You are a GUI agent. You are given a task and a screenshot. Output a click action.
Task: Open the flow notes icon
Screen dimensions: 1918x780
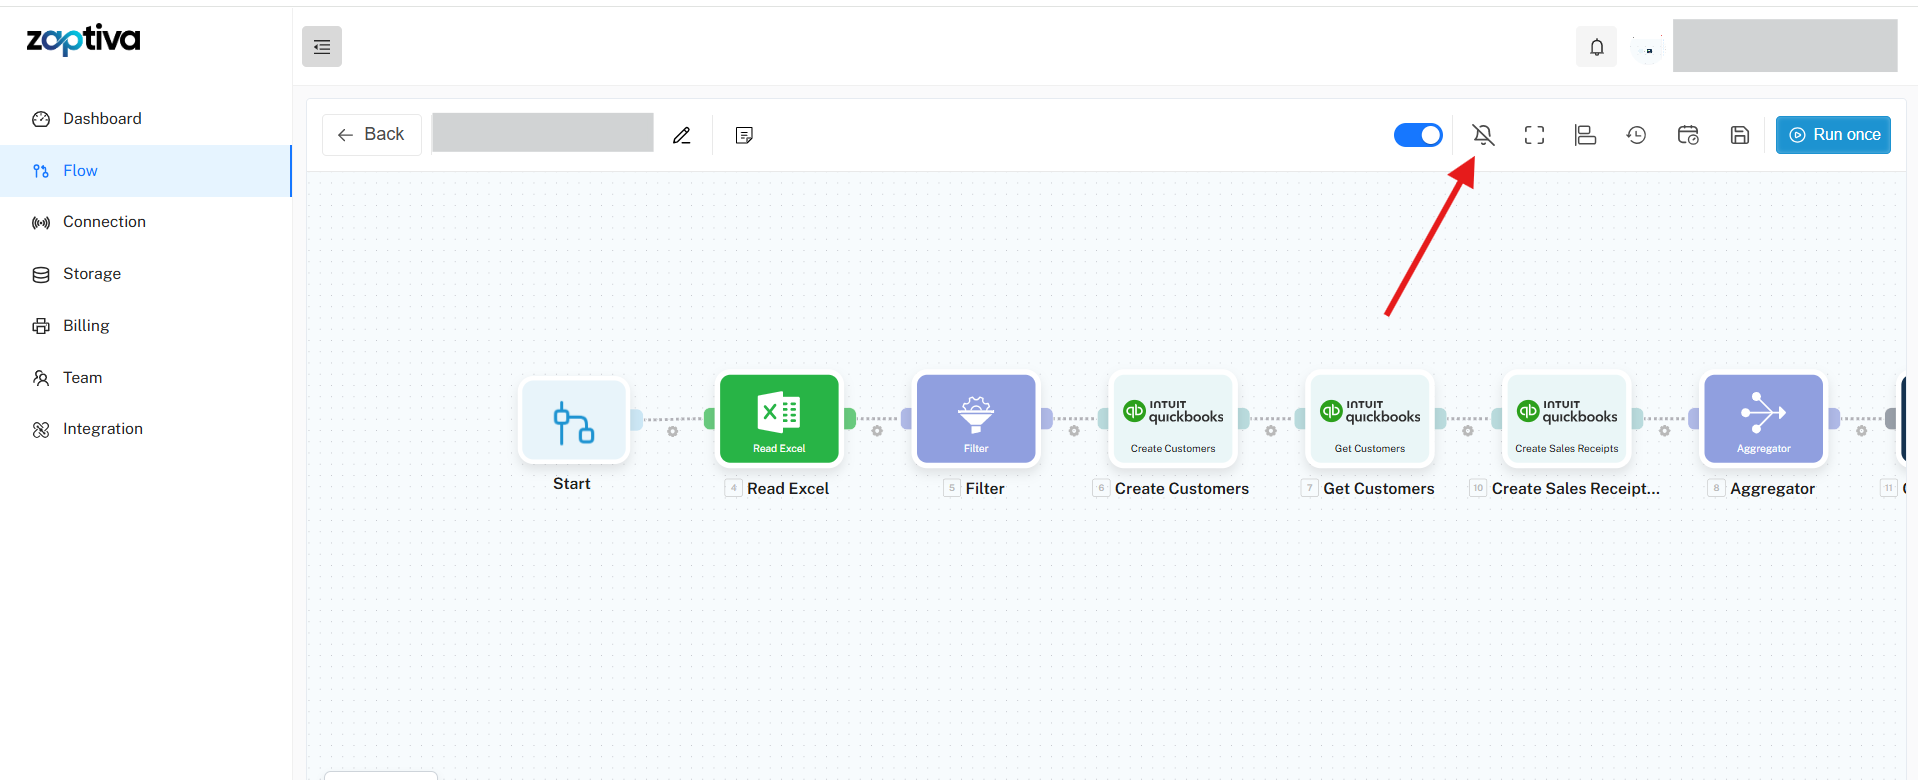[744, 135]
